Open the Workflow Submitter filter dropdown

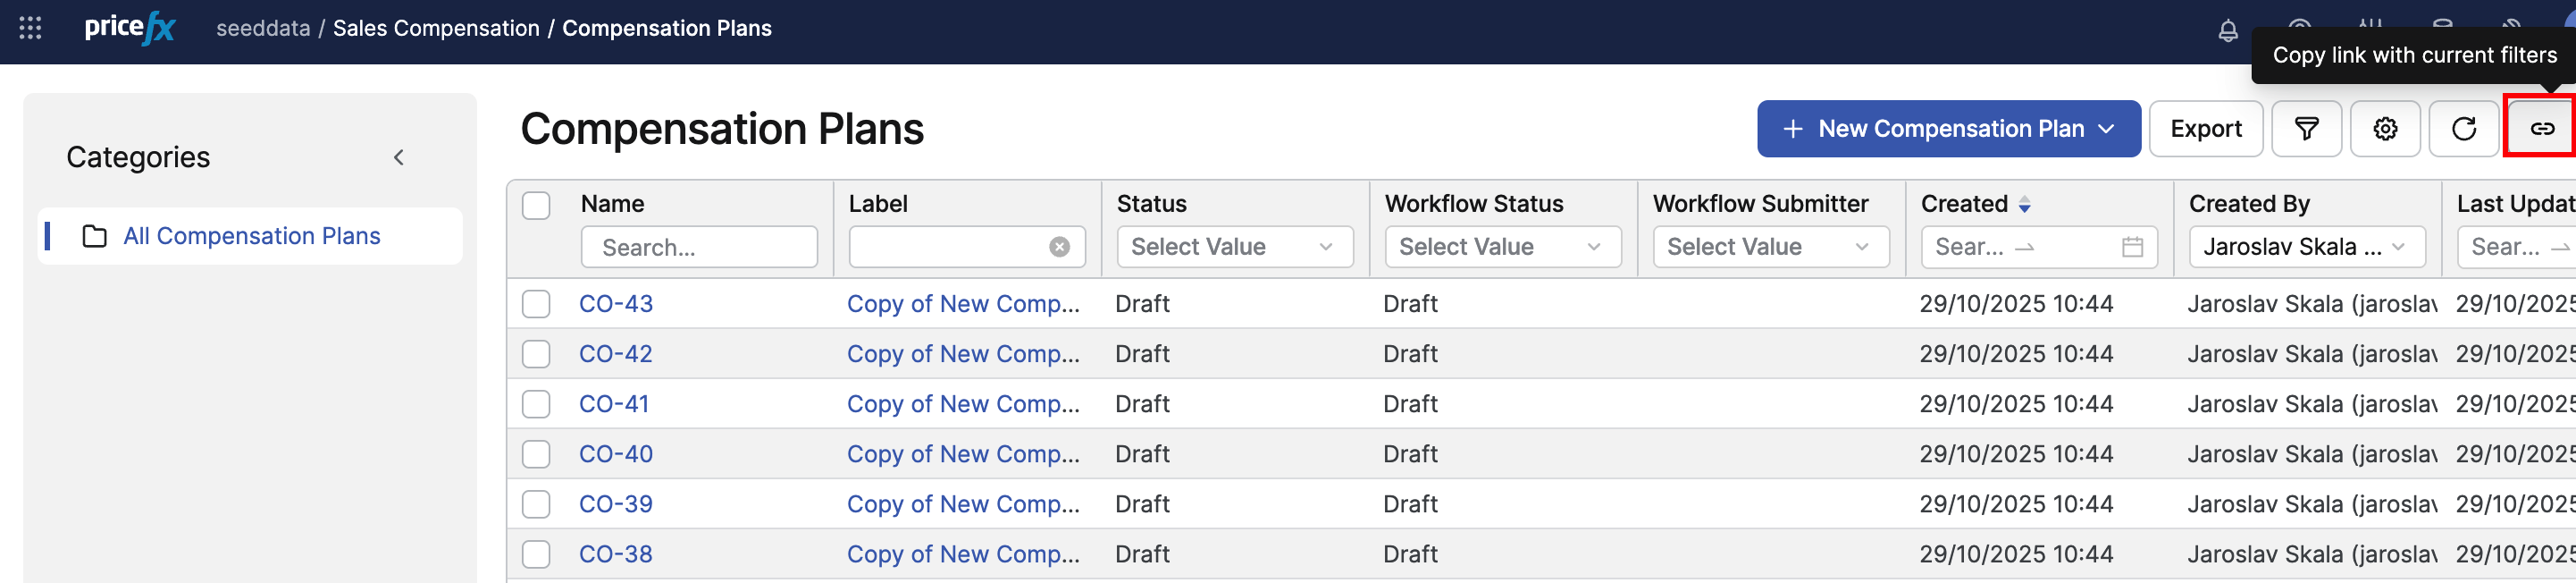1770,247
